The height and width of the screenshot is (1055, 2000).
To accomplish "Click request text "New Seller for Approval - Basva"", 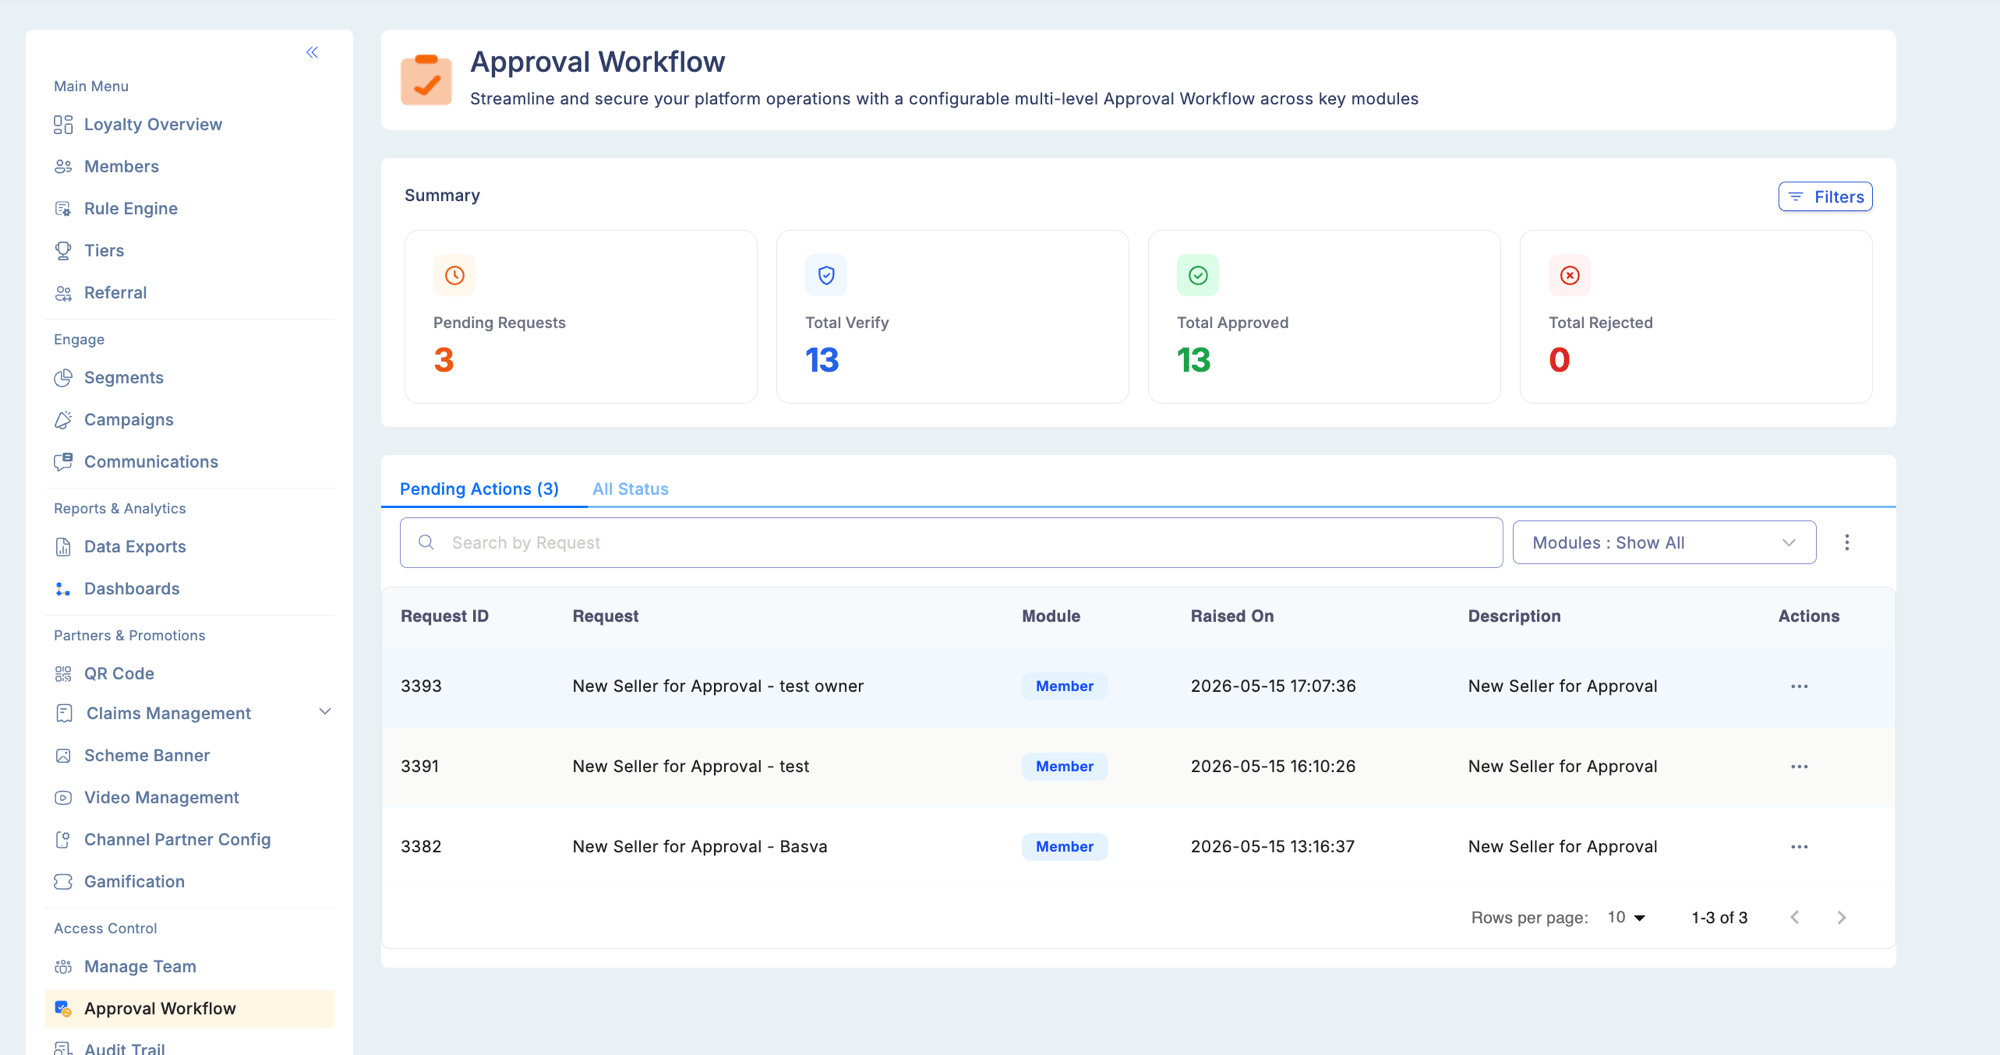I will (x=700, y=846).
